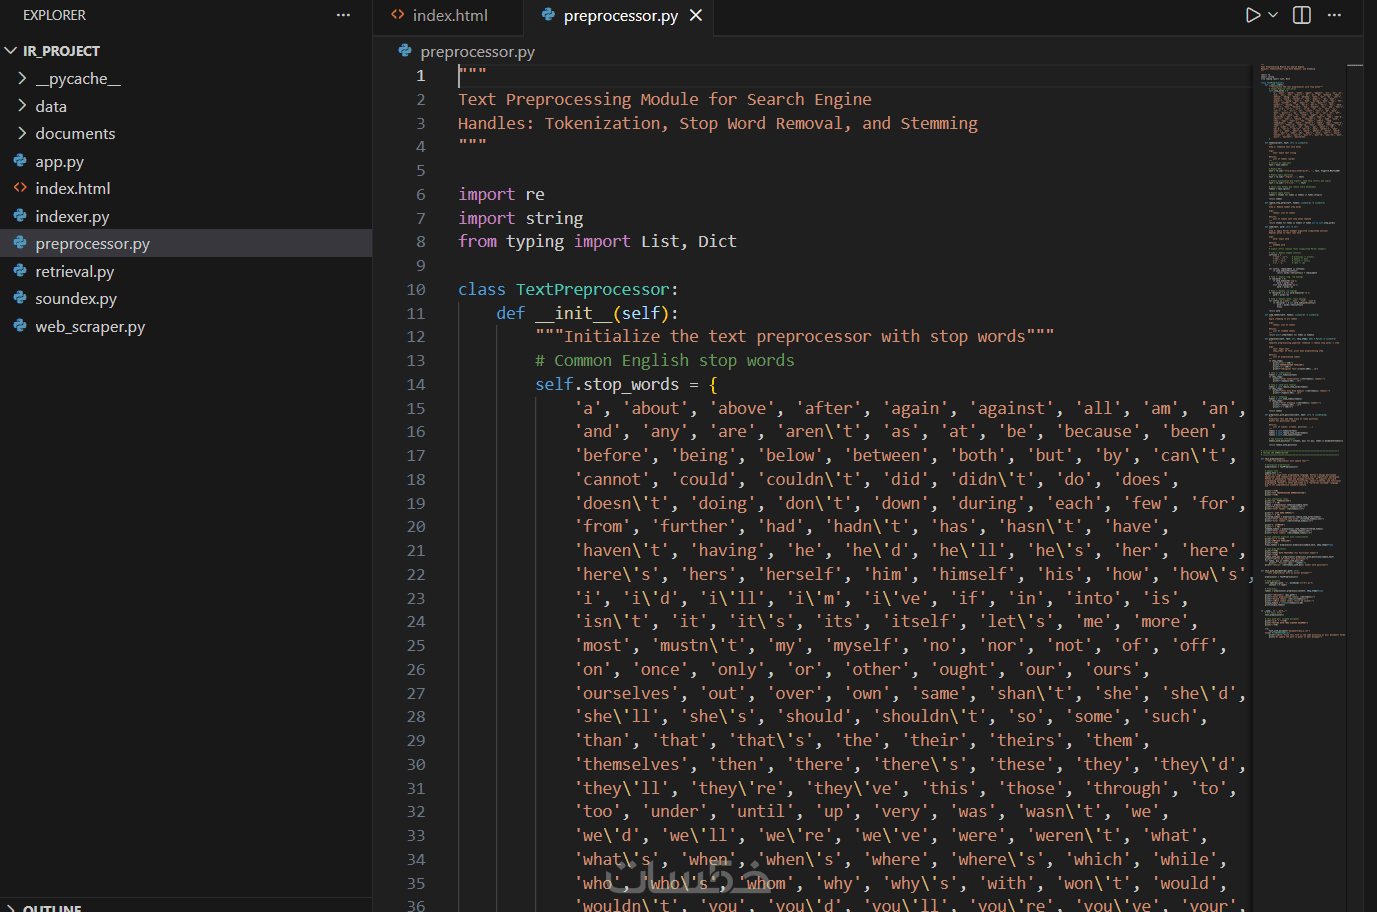
Task: Open editor More Actions ellipsis menu
Action: (x=1334, y=15)
